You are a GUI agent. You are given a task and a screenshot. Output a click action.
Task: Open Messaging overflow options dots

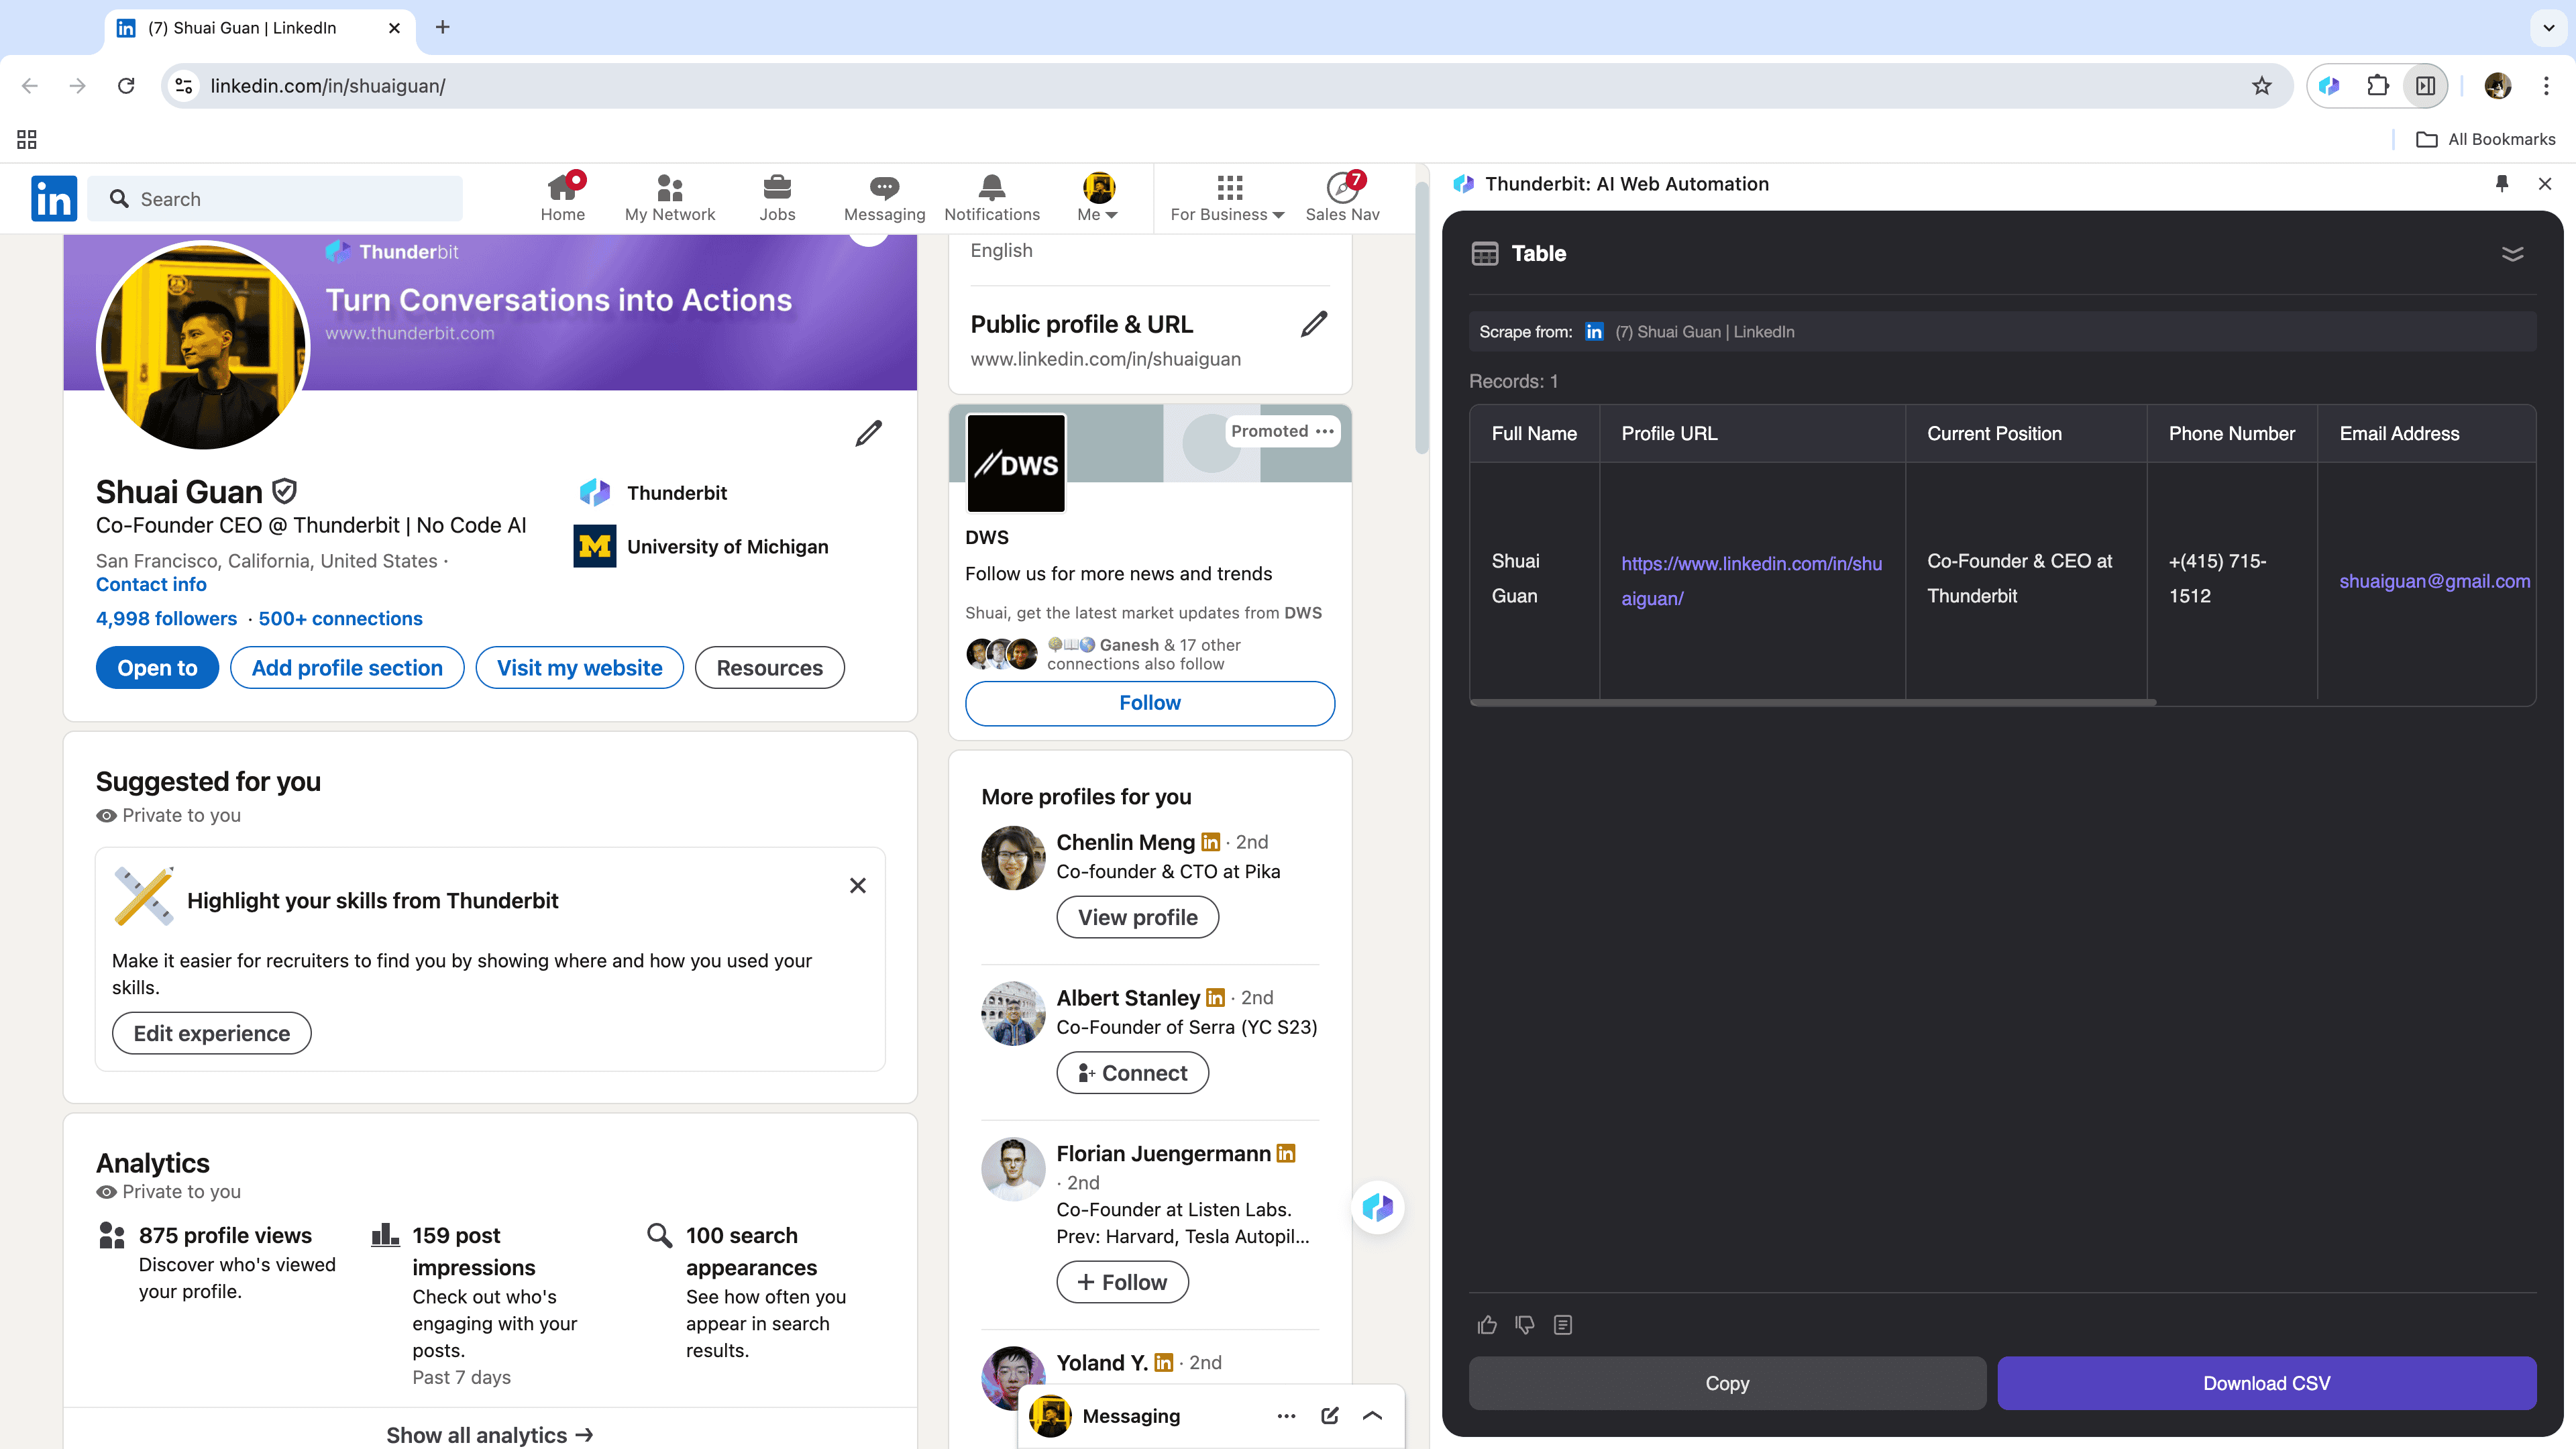pos(1286,1416)
